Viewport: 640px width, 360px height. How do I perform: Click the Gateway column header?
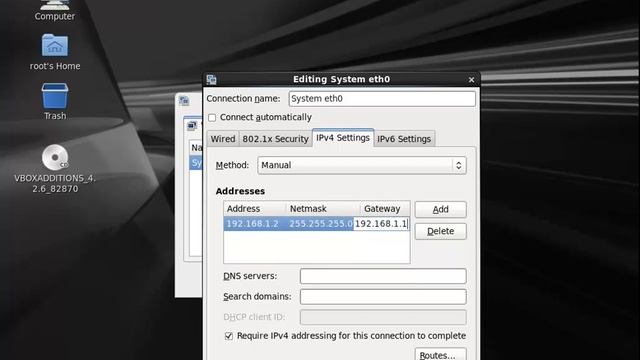tap(384, 209)
